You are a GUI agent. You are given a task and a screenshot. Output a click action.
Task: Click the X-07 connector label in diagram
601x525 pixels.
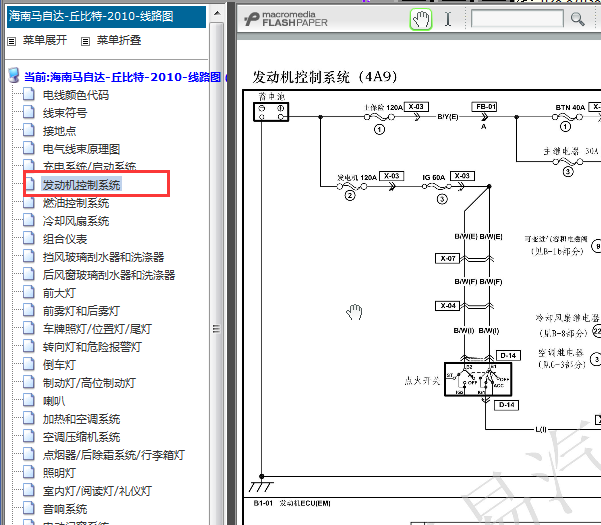pyautogui.click(x=448, y=259)
